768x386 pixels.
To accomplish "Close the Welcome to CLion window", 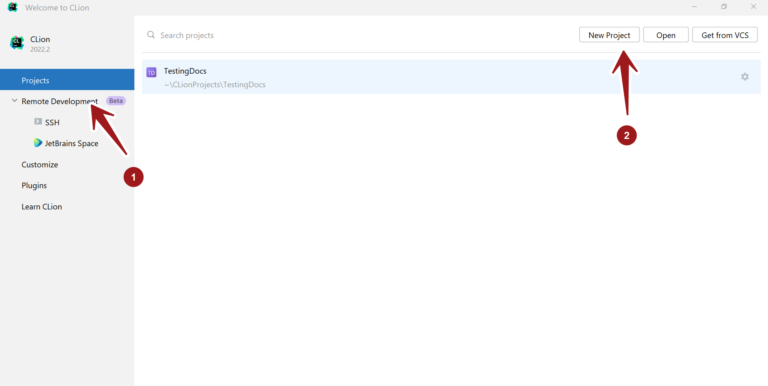I will 753,7.
